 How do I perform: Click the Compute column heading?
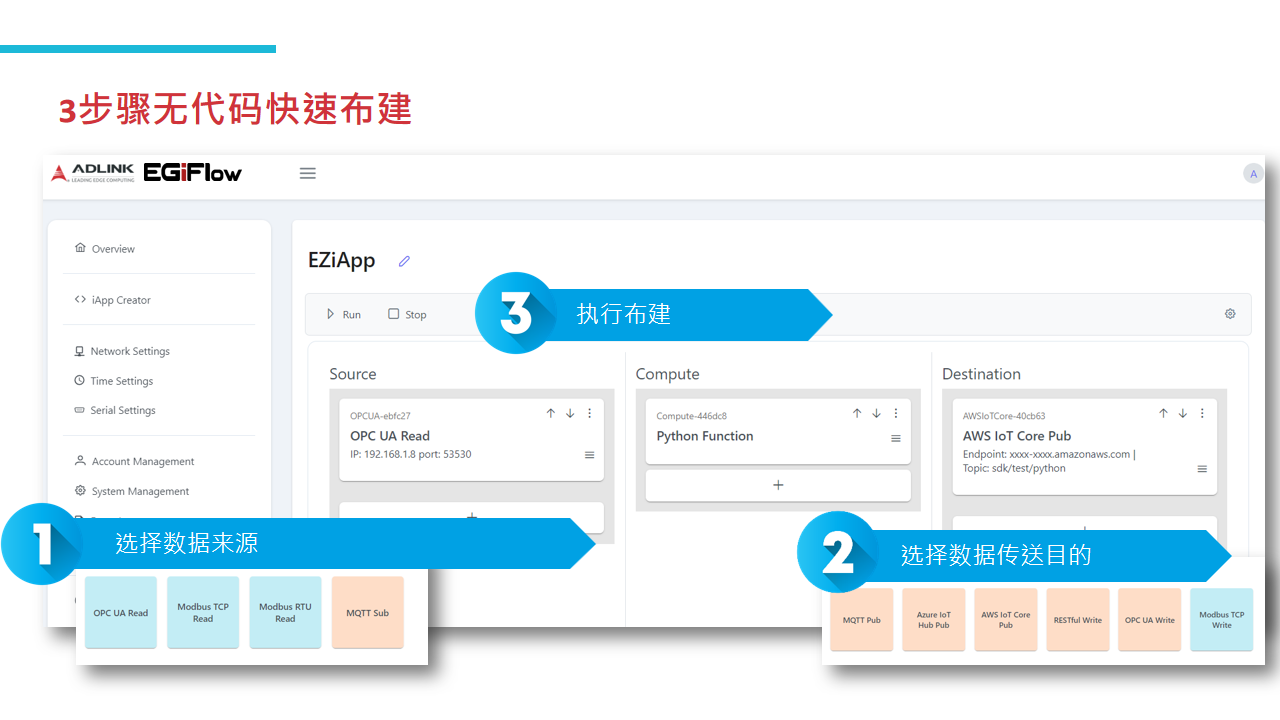(668, 374)
